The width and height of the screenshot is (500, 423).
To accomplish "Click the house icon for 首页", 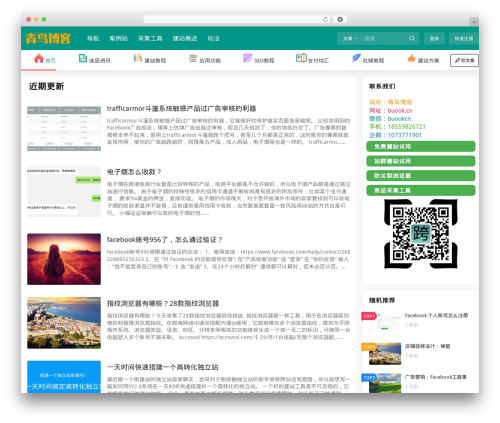I will point(39,58).
